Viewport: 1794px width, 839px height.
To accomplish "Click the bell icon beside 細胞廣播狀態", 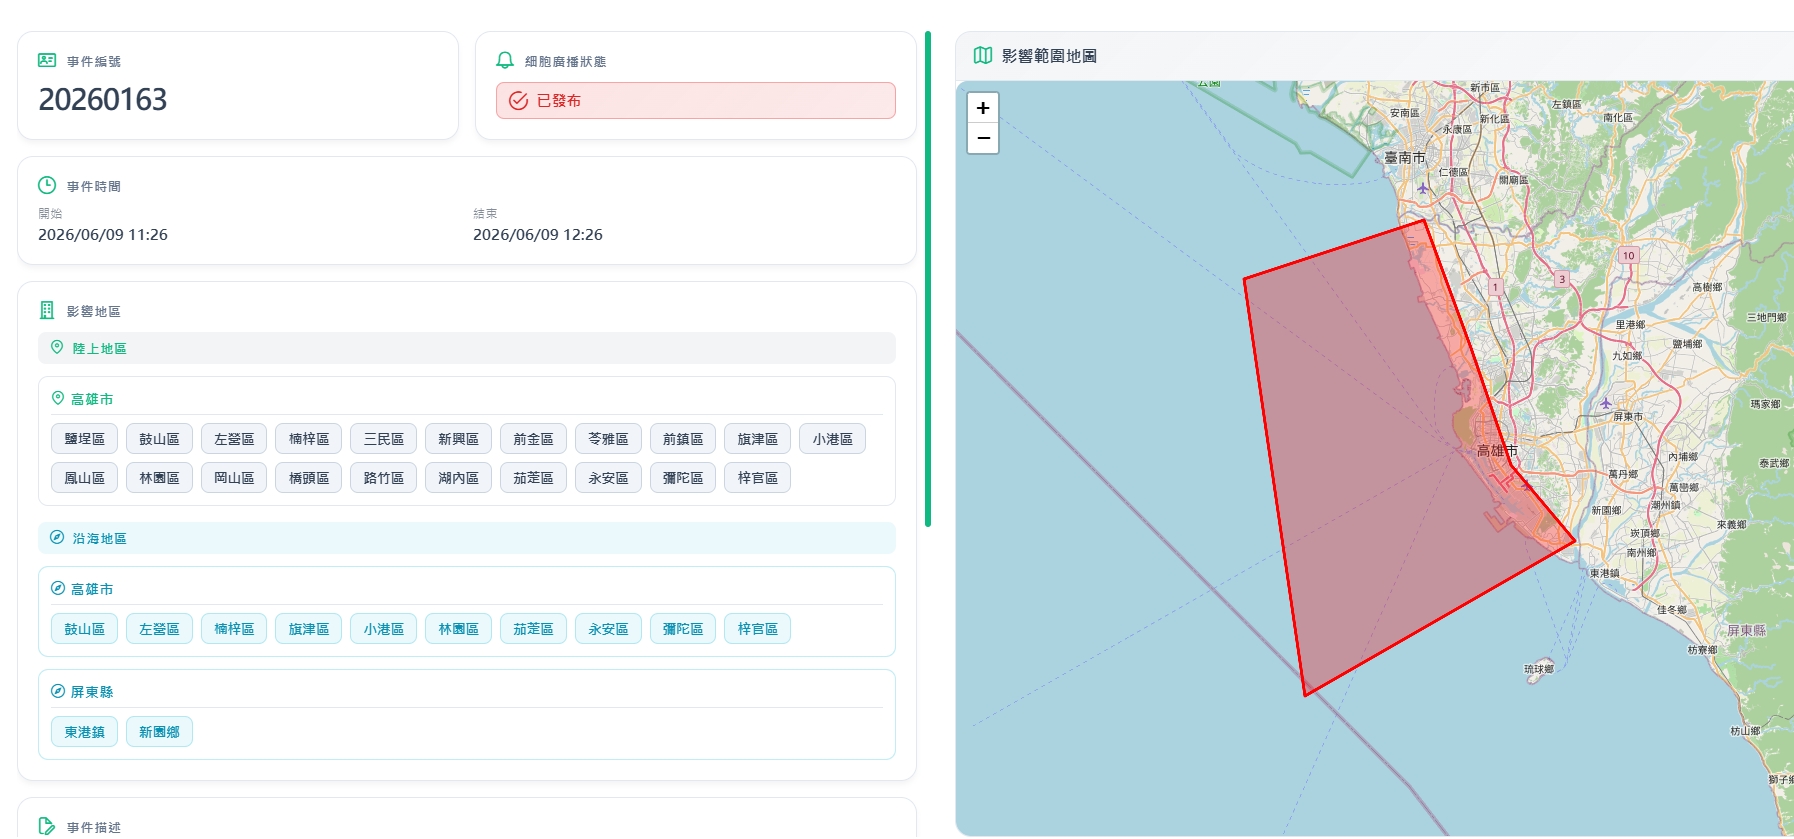I will click(x=505, y=61).
